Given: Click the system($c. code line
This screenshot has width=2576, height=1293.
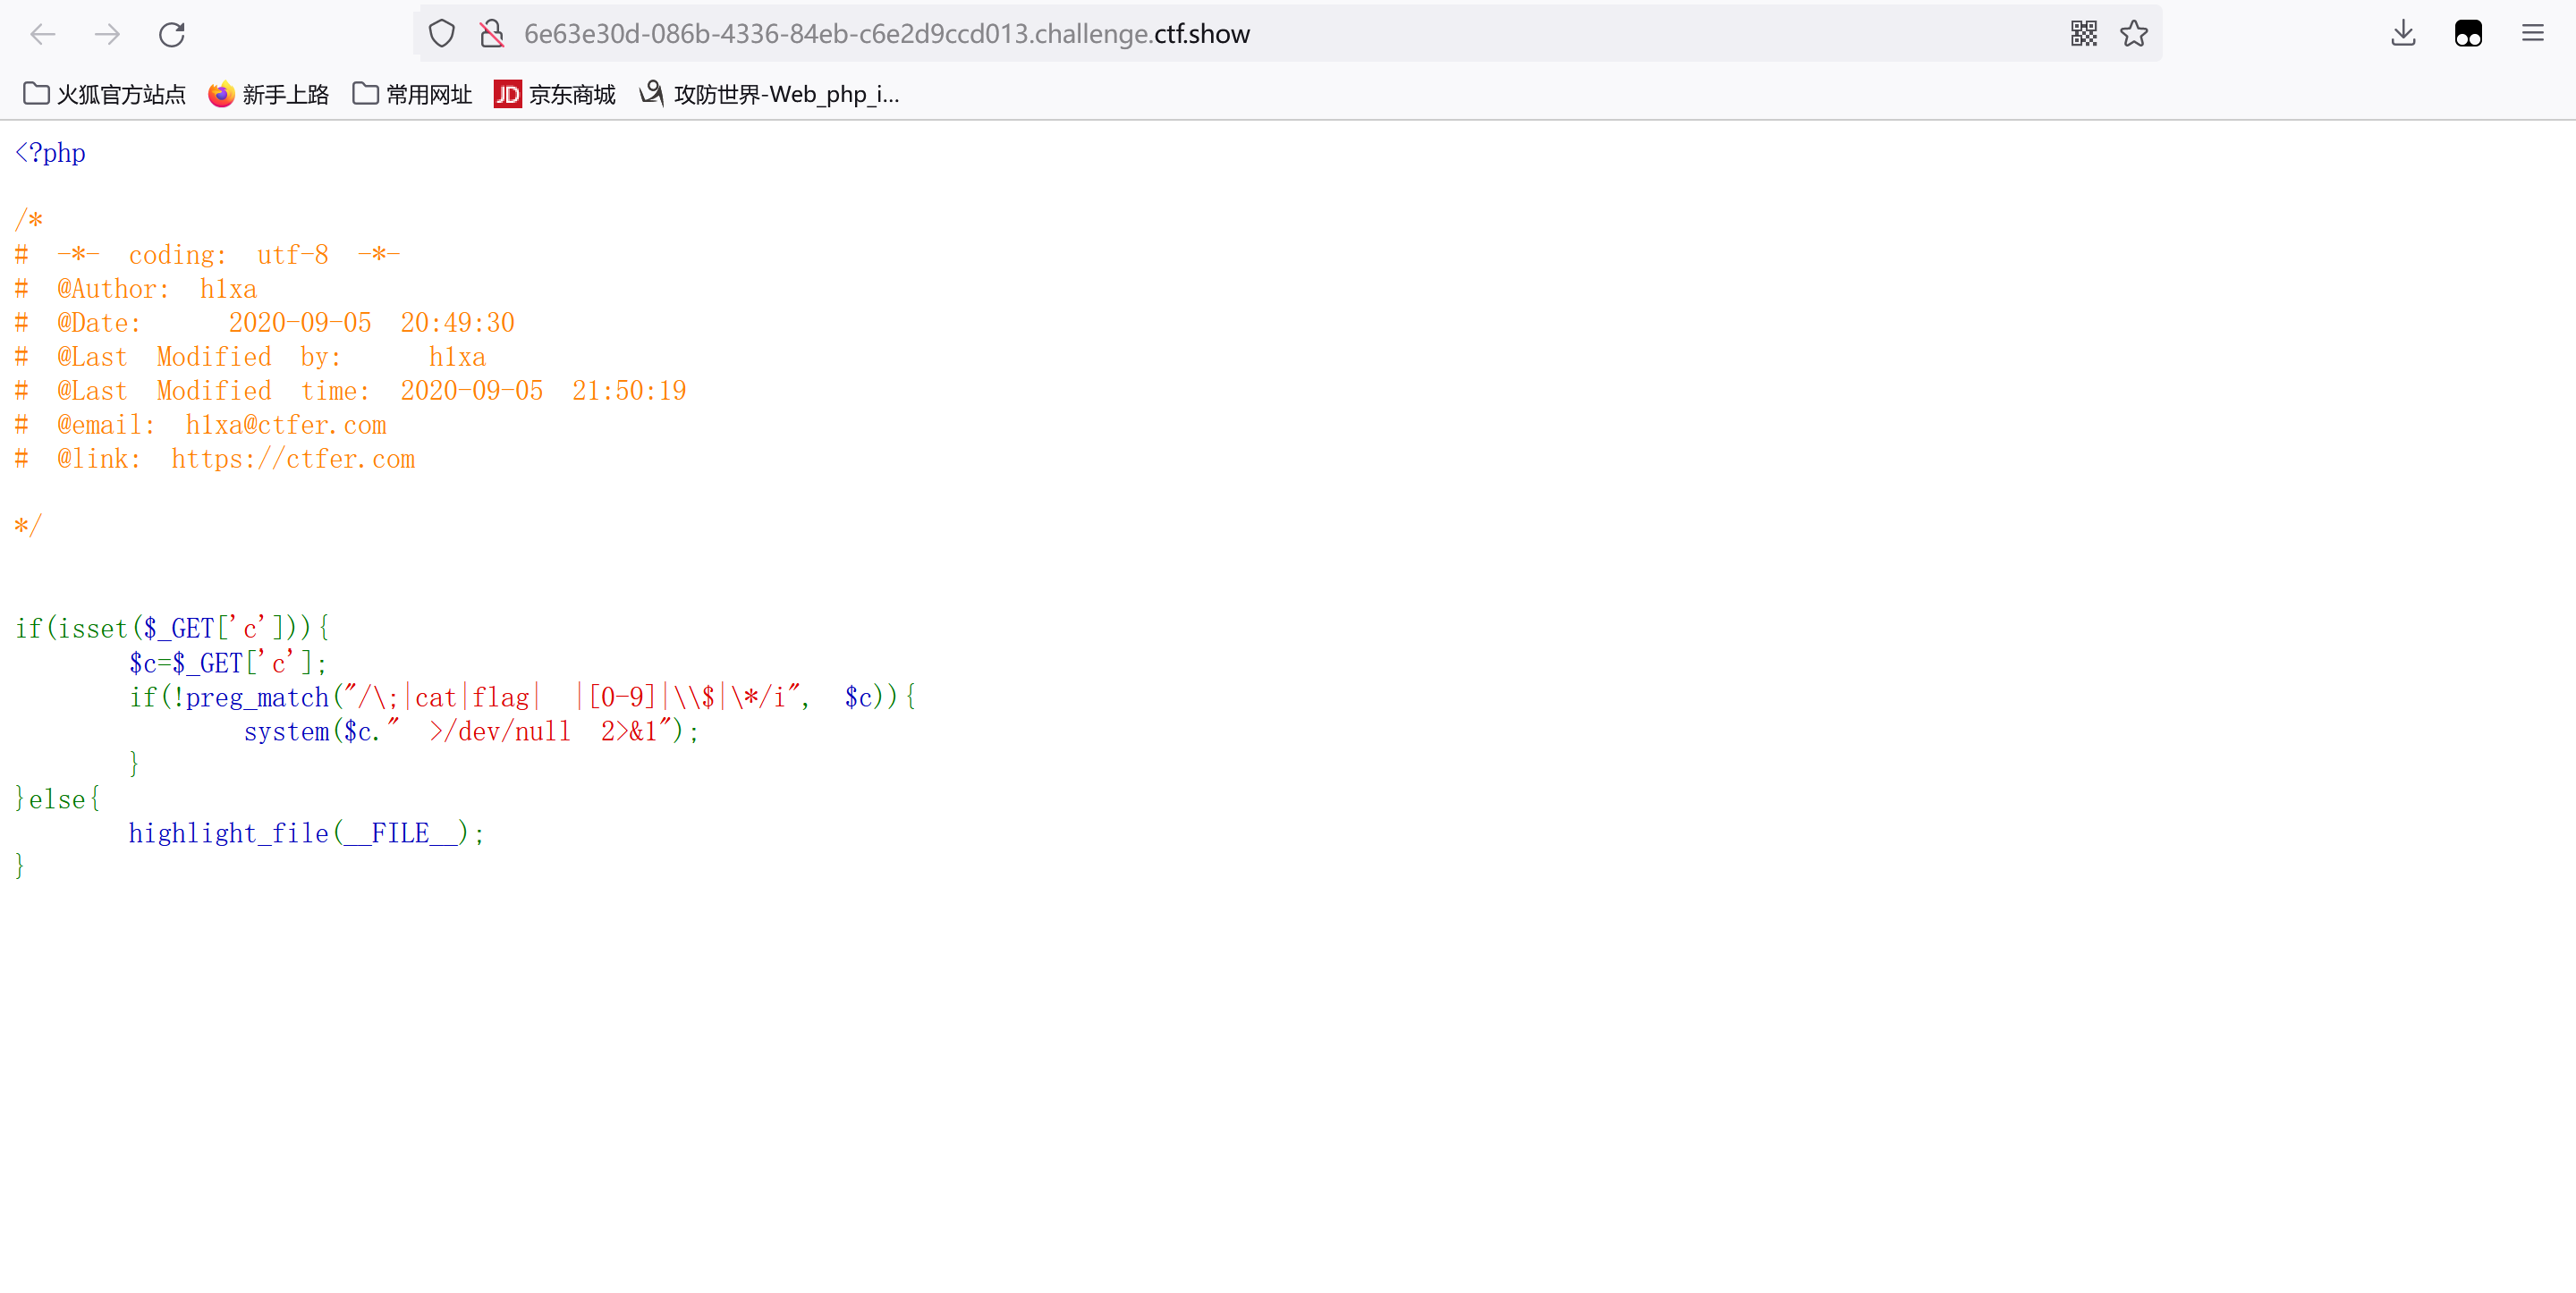Looking at the screenshot, I should (x=470, y=731).
